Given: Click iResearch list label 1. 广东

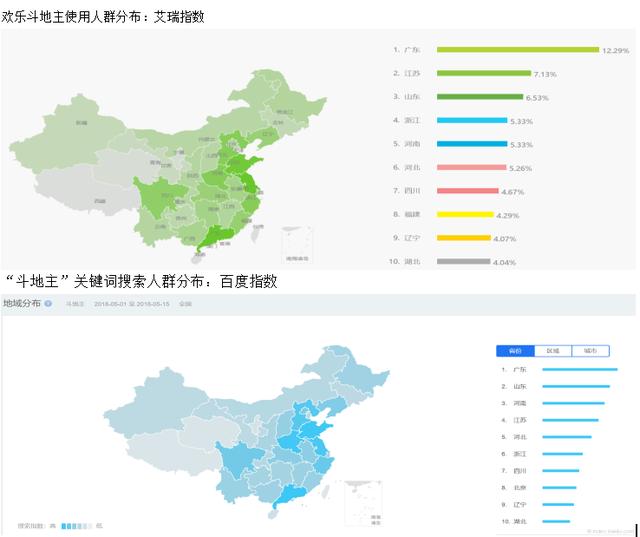Looking at the screenshot, I should tap(407, 50).
